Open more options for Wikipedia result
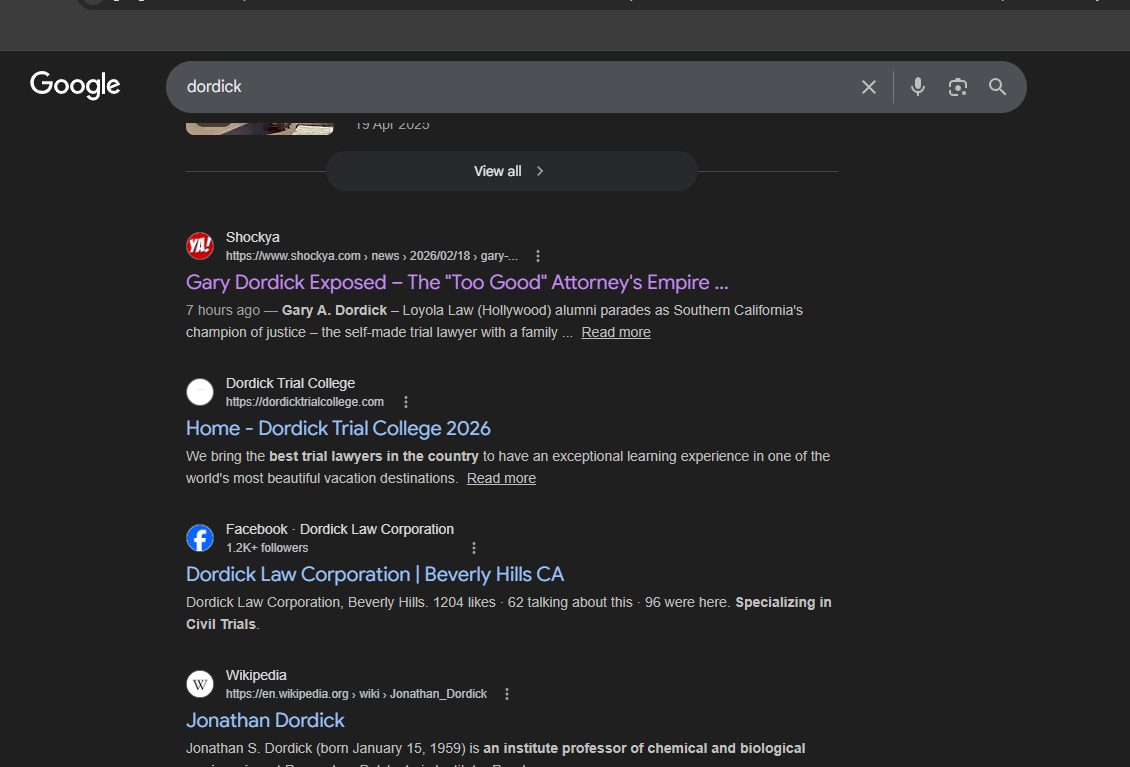 tap(507, 694)
